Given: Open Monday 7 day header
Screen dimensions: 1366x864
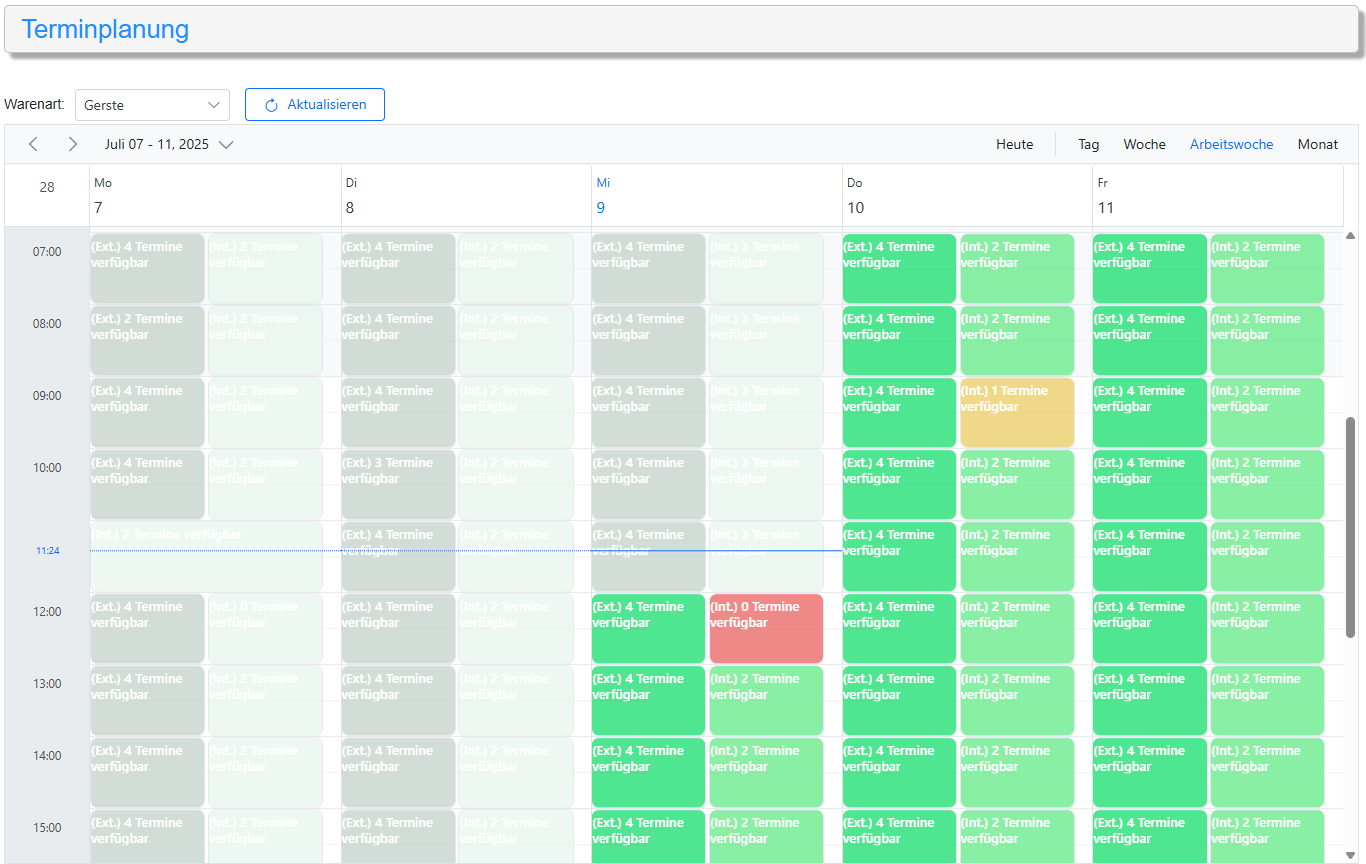Looking at the screenshot, I should point(215,195).
